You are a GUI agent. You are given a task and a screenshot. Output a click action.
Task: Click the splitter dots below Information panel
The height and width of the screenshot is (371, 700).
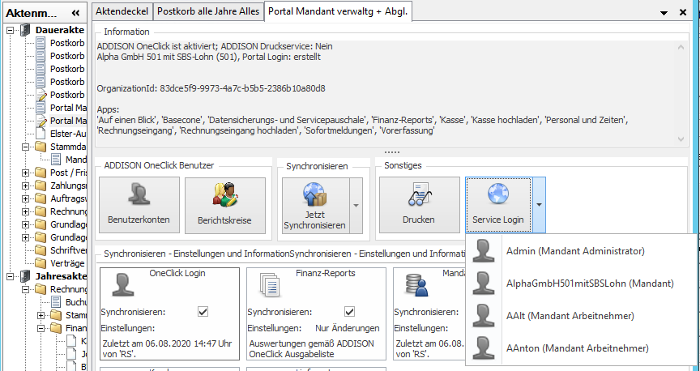[x=392, y=152]
